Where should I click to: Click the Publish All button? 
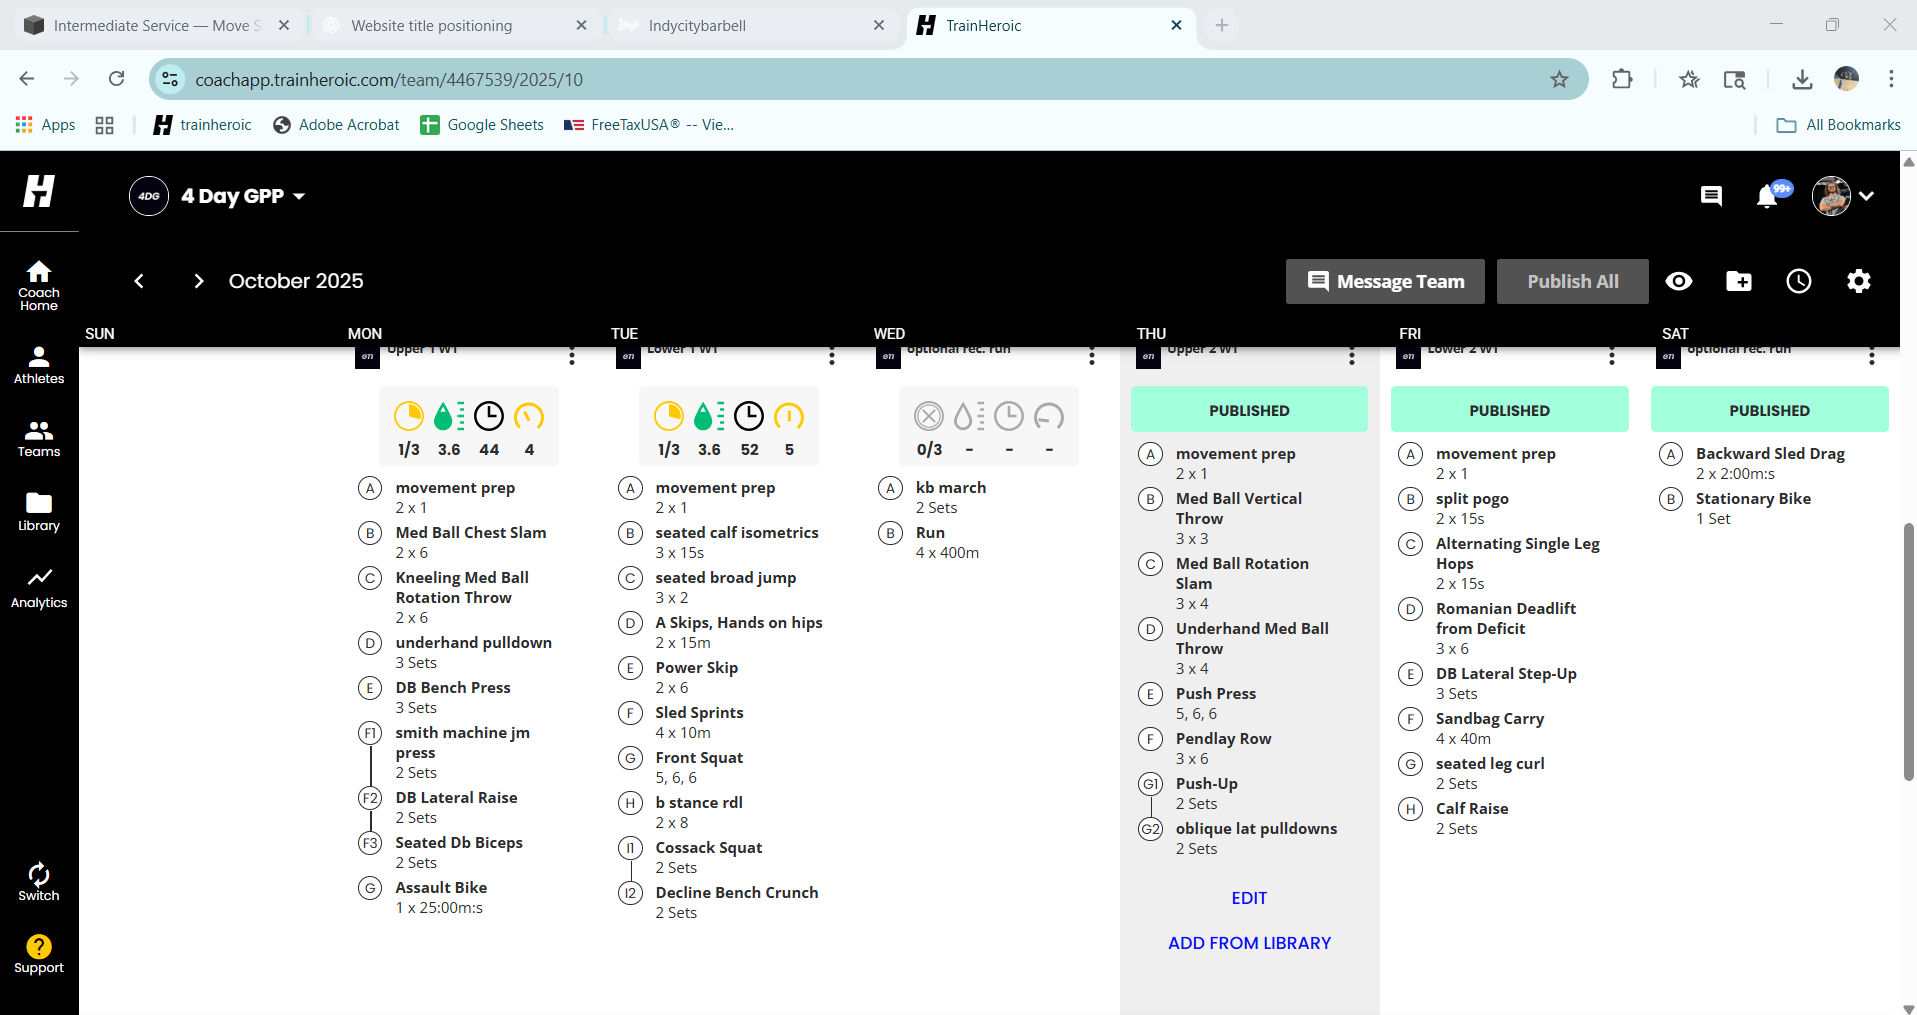tap(1573, 281)
